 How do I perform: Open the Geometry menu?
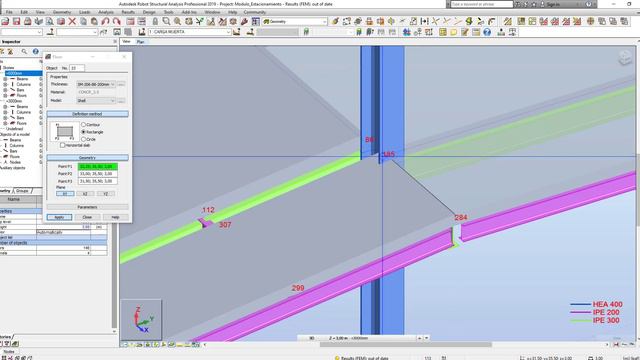[62, 12]
